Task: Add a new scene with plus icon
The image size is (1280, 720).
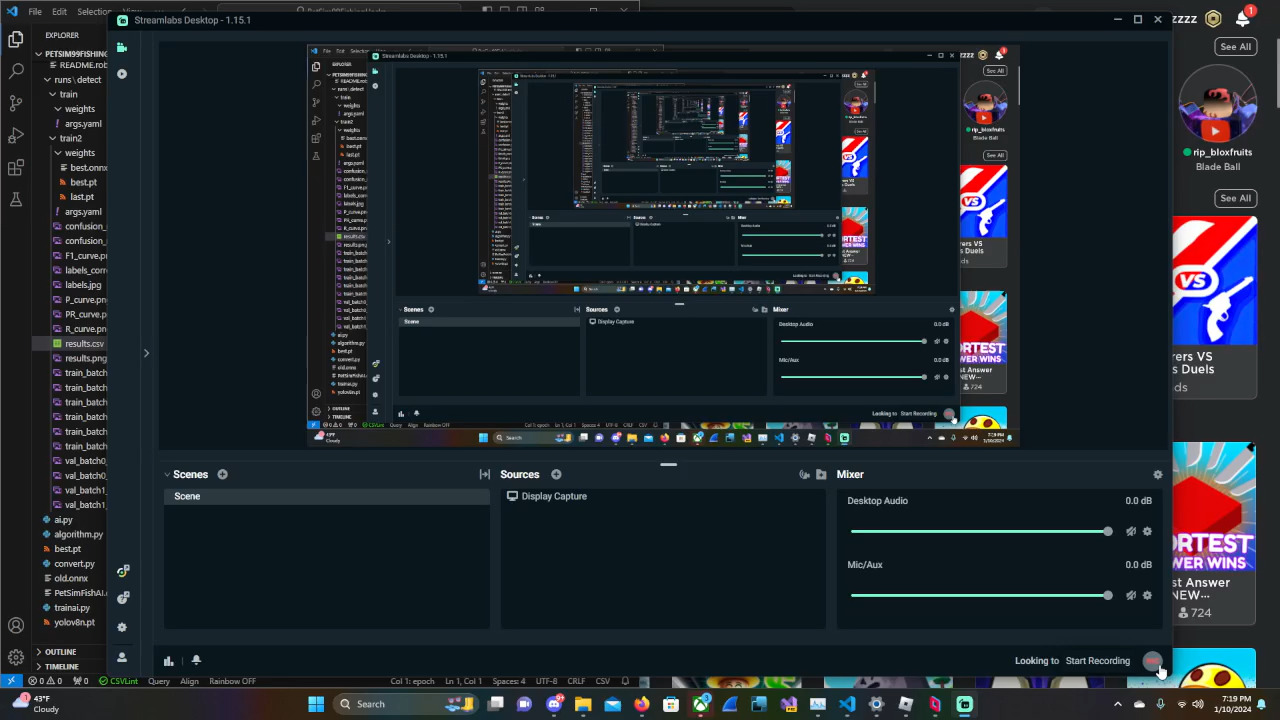Action: click(x=222, y=475)
